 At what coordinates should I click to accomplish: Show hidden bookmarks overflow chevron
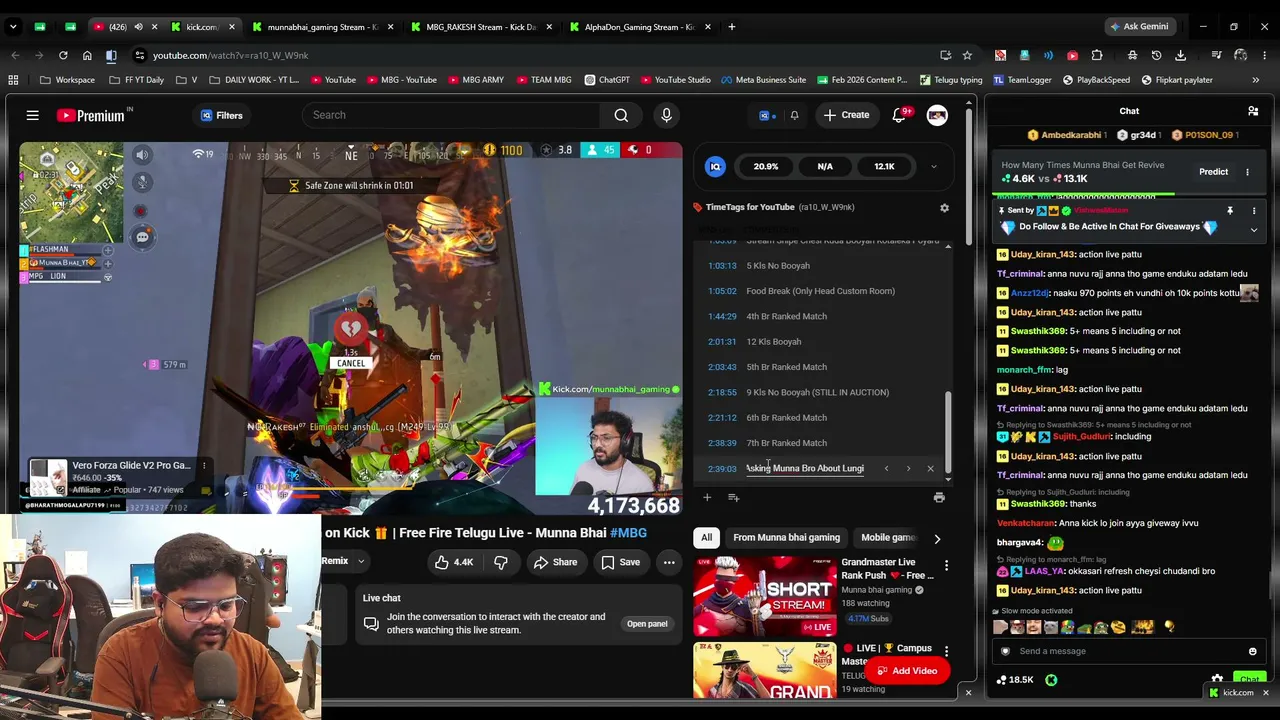[x=1255, y=80]
